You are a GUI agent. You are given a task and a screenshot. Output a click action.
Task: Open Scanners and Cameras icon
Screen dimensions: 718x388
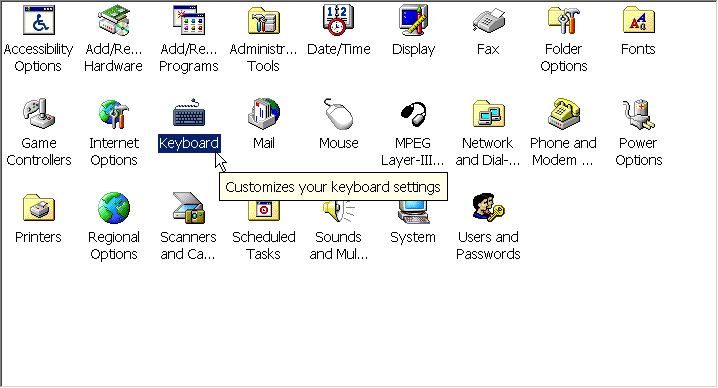(x=188, y=208)
